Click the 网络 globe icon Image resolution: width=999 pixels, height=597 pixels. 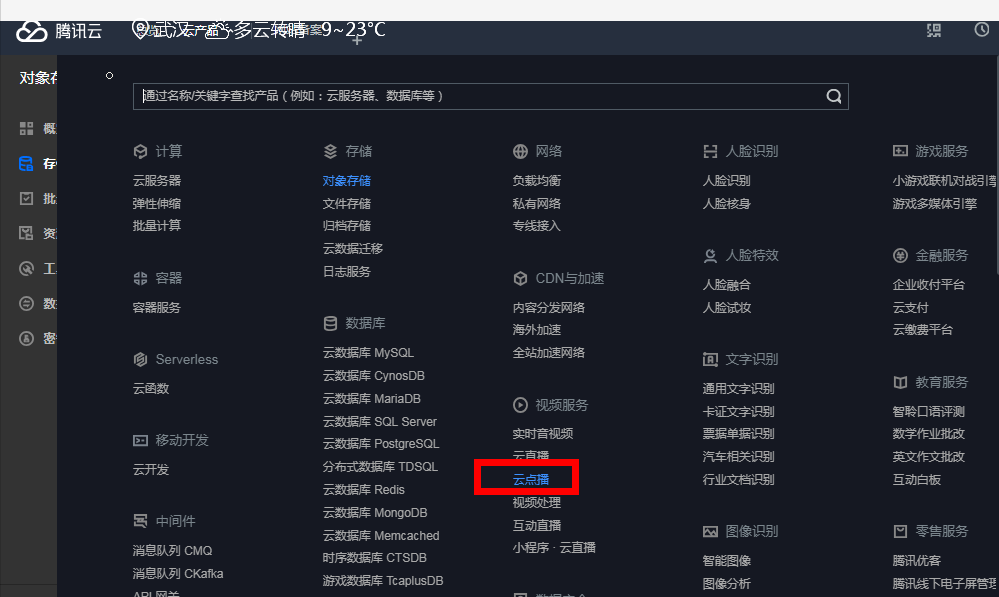pos(520,151)
